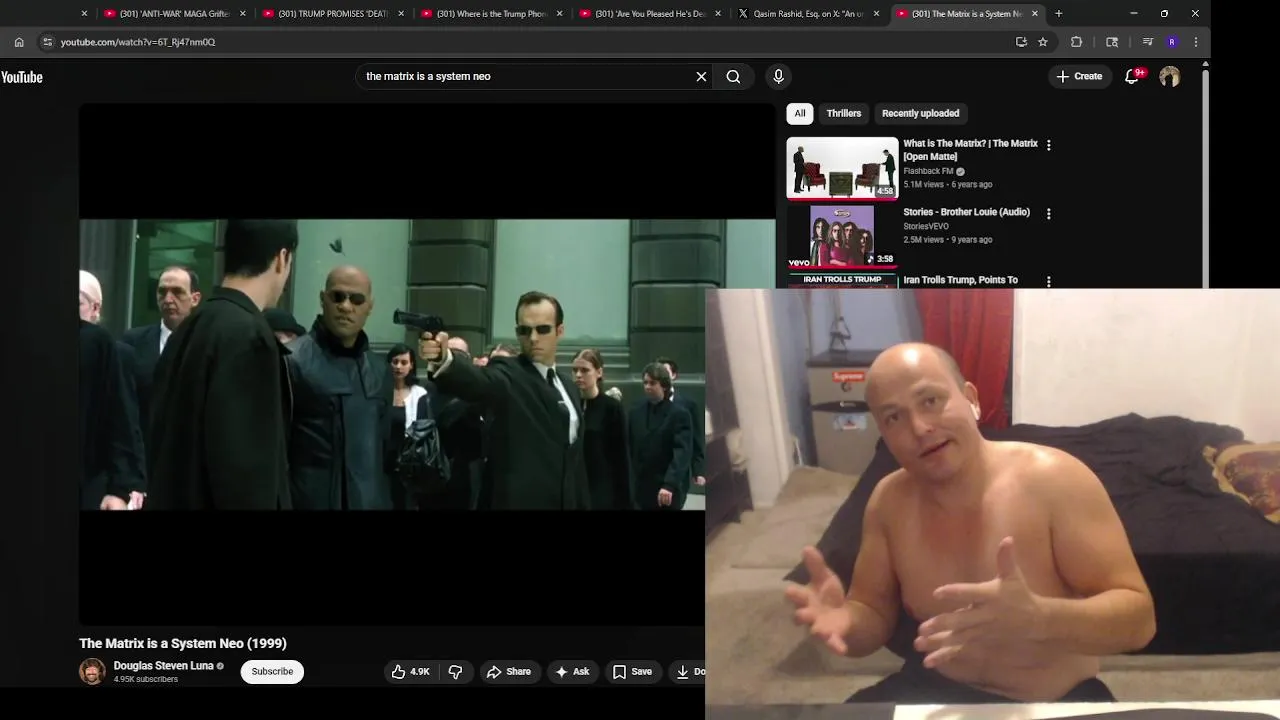Click the video title The Matrix is a System Neo
Image resolution: width=1280 pixels, height=720 pixels.
[x=183, y=643]
